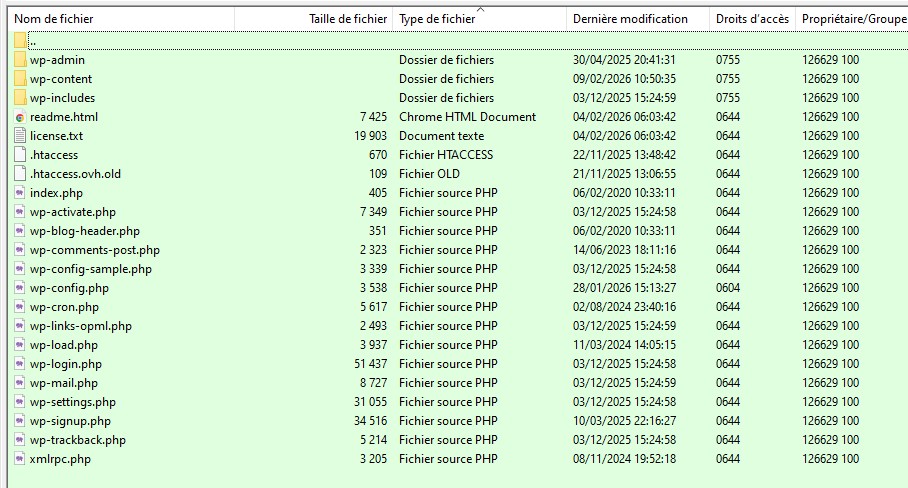Click the 51 437 size of wp-login.php
Viewport: 908px width, 488px height.
(371, 364)
